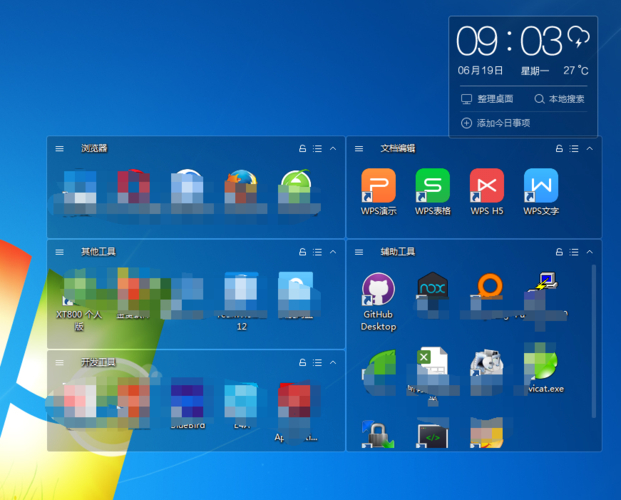Launch the green 360 browser icon
This screenshot has width=621, height=500.
coord(295,185)
